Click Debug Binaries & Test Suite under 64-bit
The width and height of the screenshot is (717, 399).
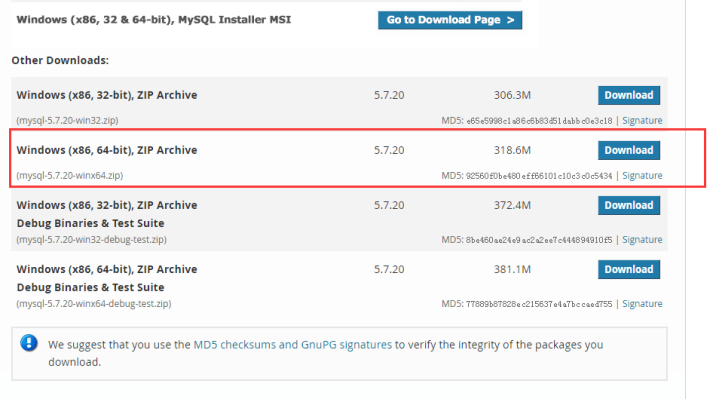tap(90, 287)
